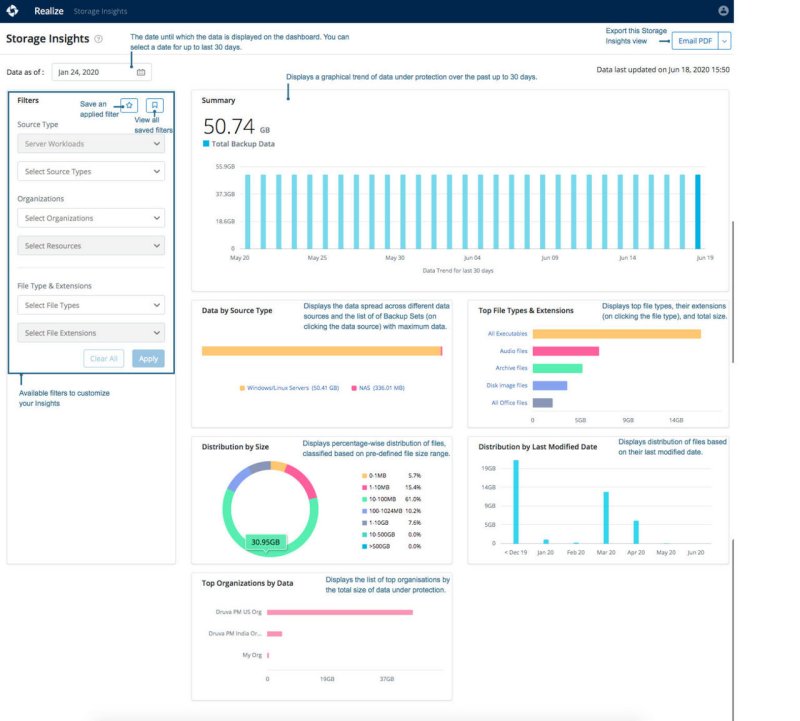Viewport: 800px width, 721px height.
Task: Select Storage Insights in the top navigation
Action: point(100,11)
